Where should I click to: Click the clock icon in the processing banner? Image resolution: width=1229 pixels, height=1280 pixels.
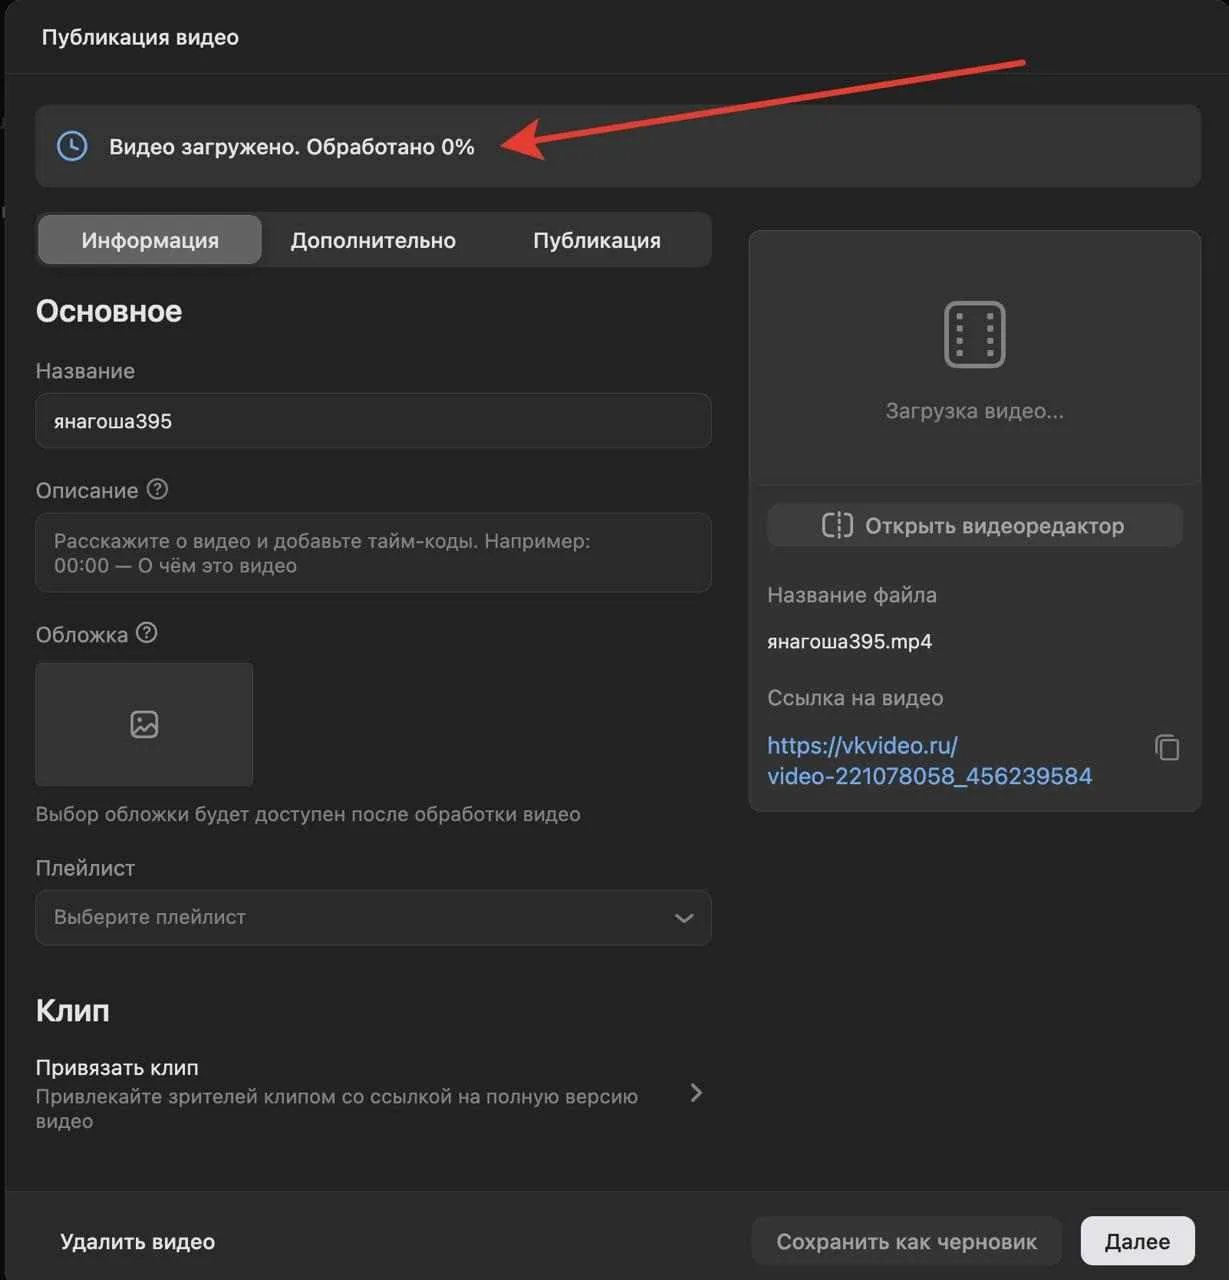click(x=72, y=146)
